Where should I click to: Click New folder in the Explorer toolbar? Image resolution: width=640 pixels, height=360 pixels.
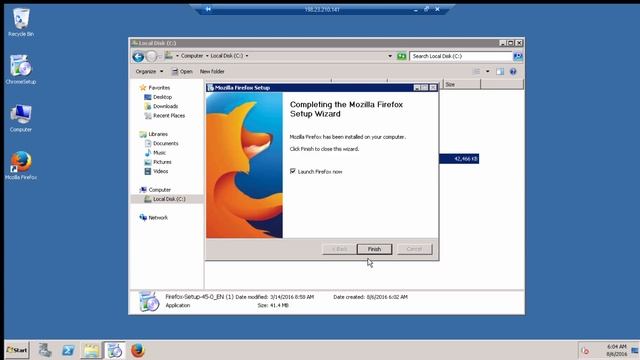(212, 71)
